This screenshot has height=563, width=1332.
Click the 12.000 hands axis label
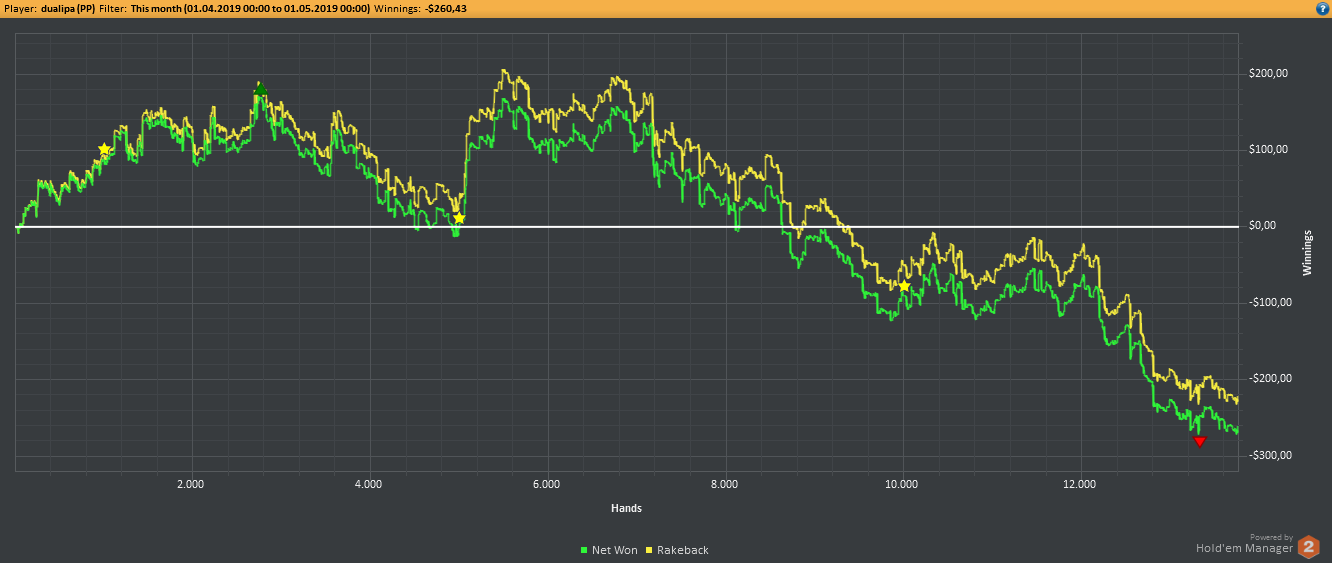(x=1080, y=484)
